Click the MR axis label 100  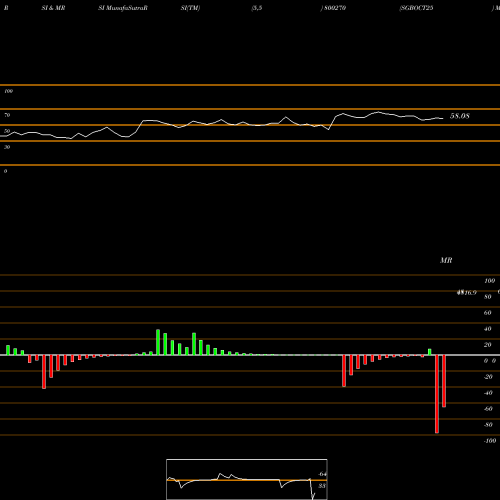489,281
